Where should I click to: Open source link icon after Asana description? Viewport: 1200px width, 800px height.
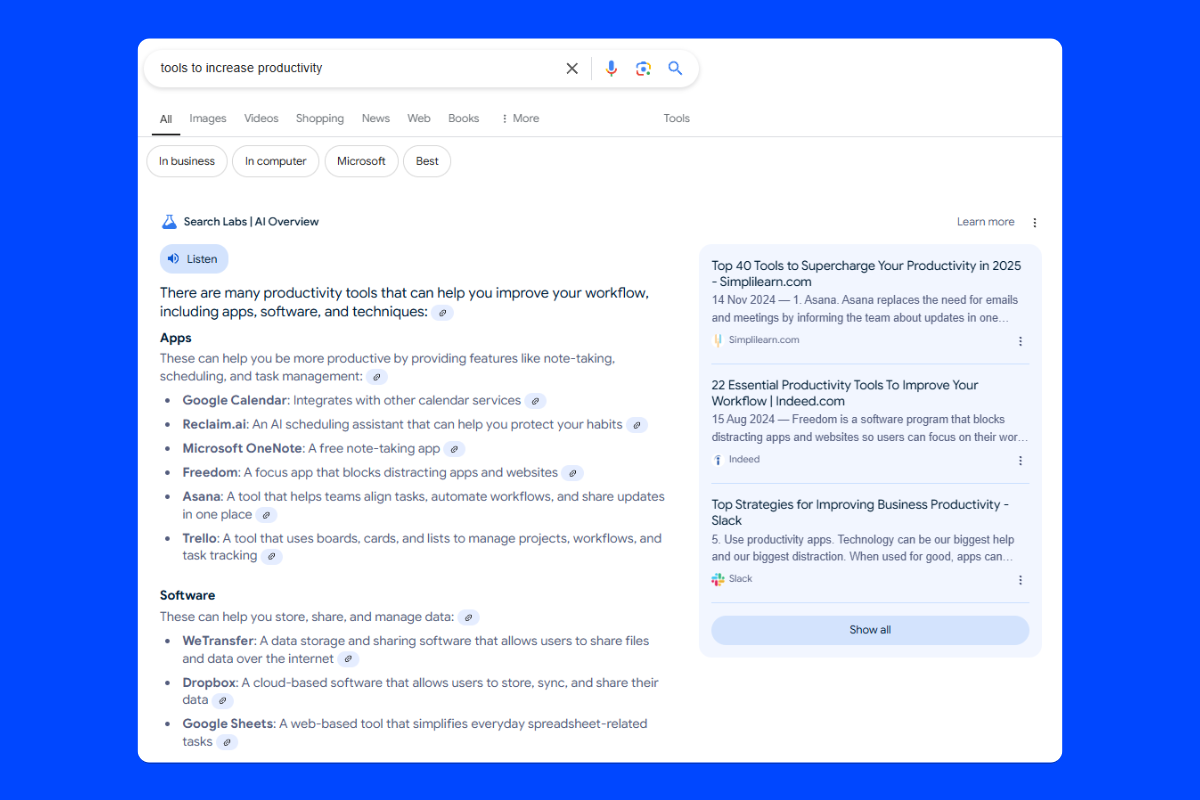point(266,515)
